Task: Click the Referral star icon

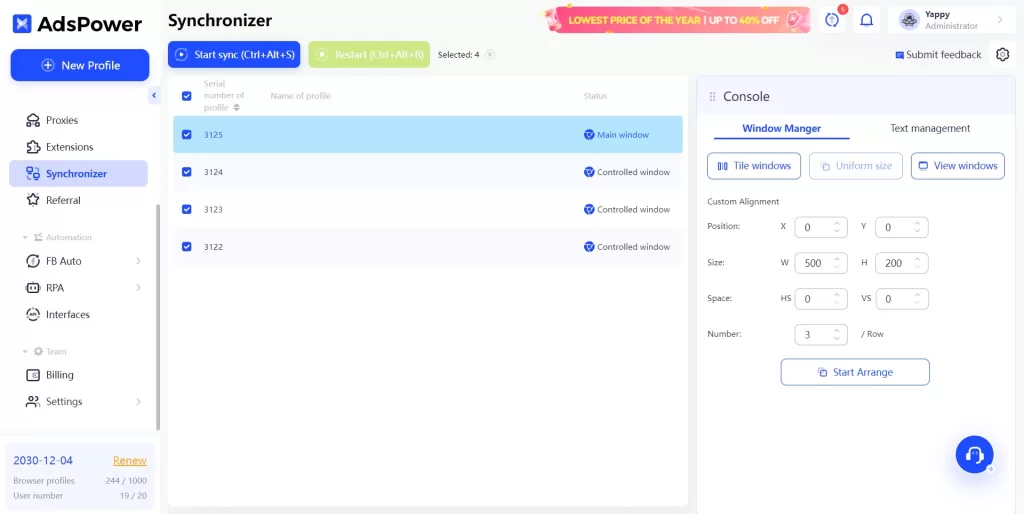Action: 33,200
